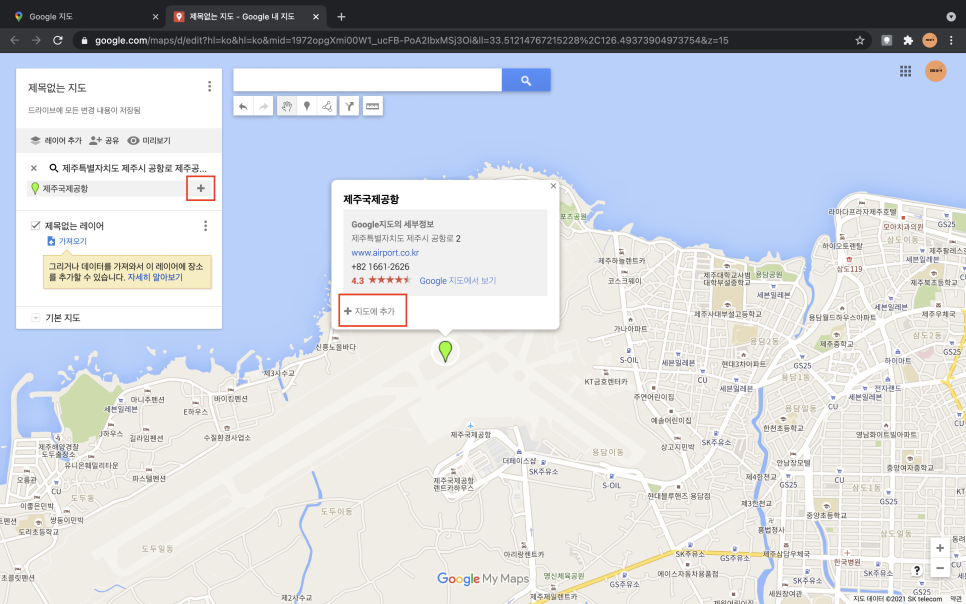Click the 제목없는 레이어 layer name
Image resolution: width=966 pixels, height=604 pixels.
[x=75, y=226]
